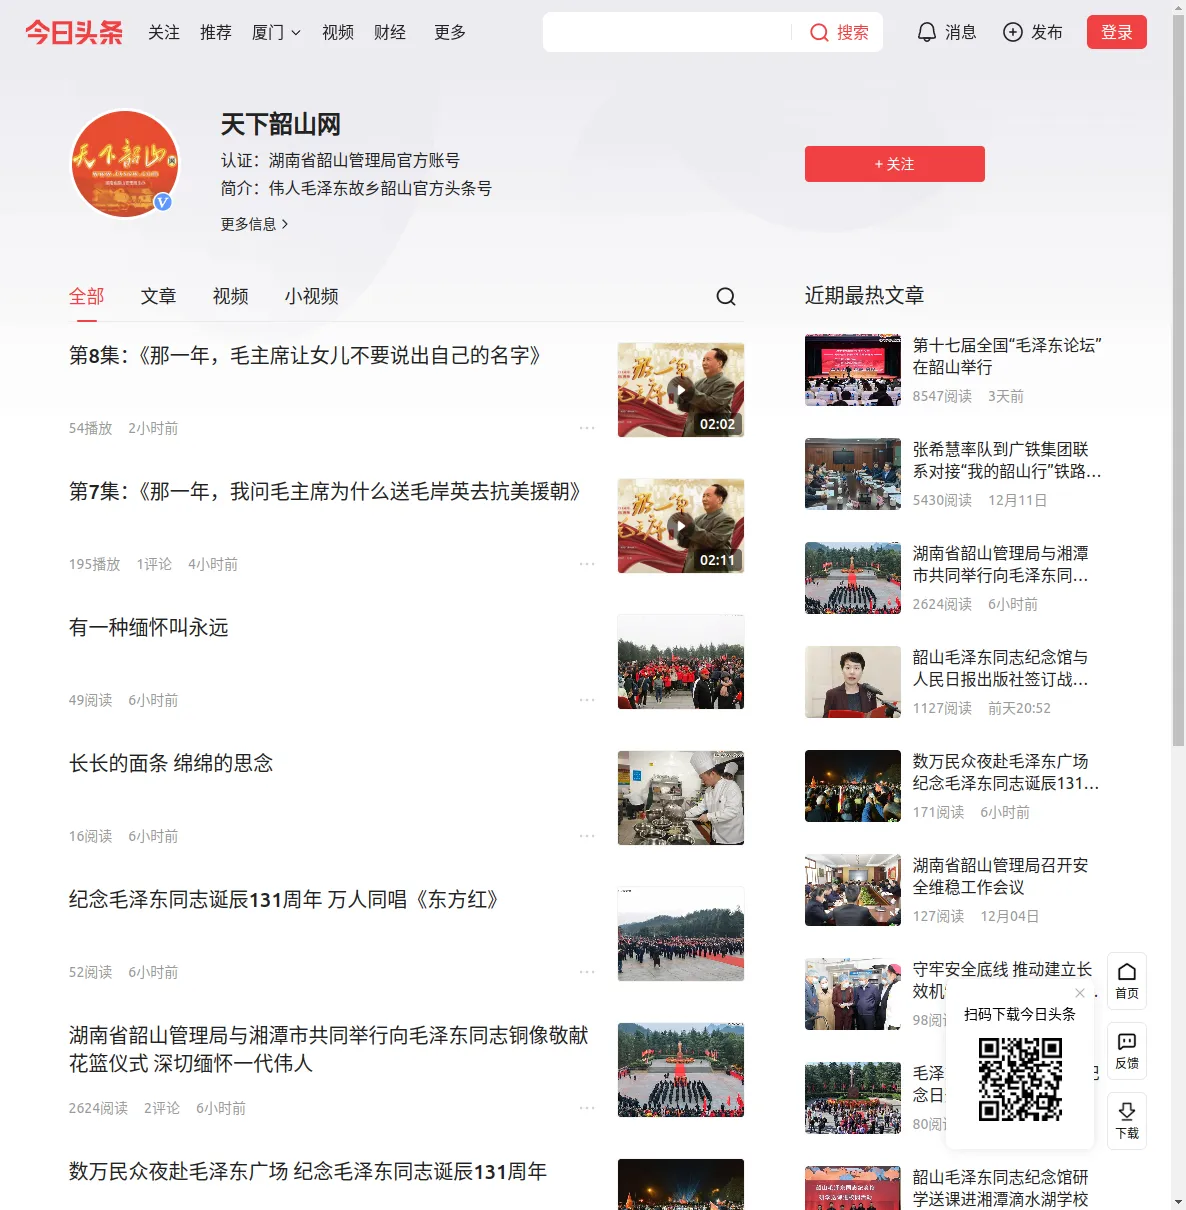Switch to the 小视频 tab

[312, 296]
